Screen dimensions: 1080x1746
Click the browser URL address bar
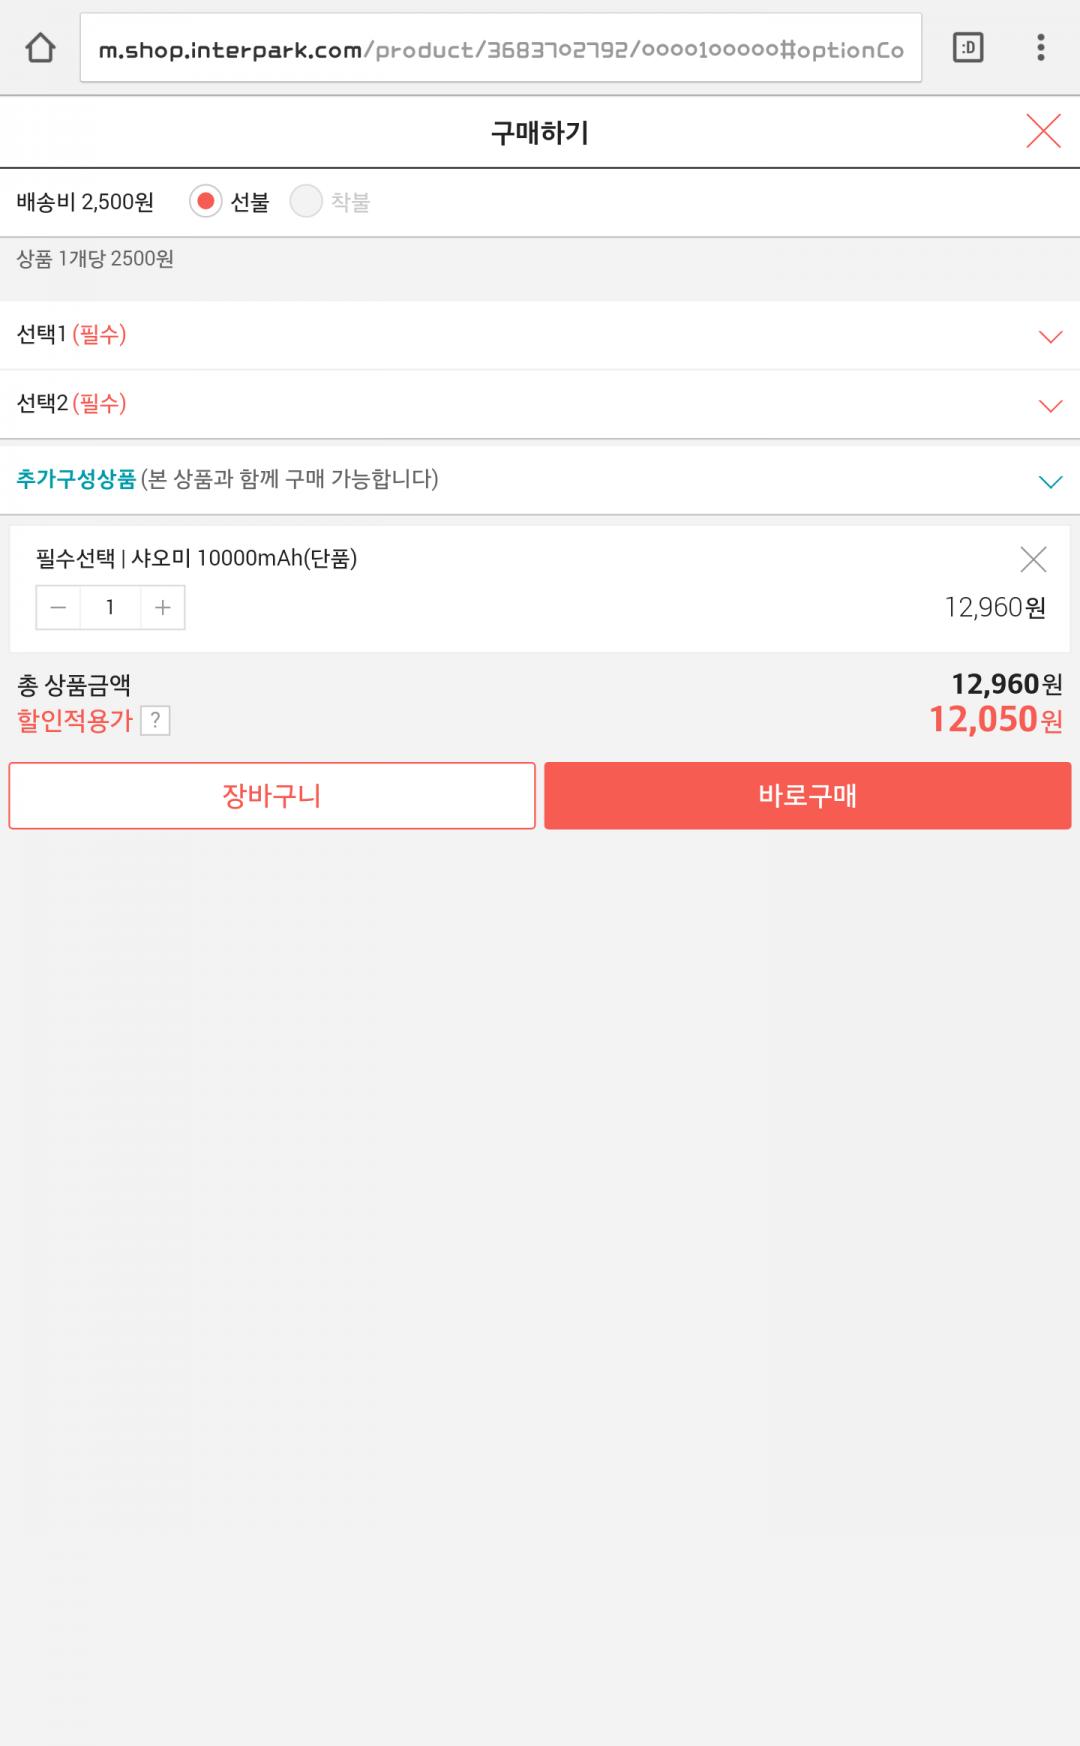point(500,49)
